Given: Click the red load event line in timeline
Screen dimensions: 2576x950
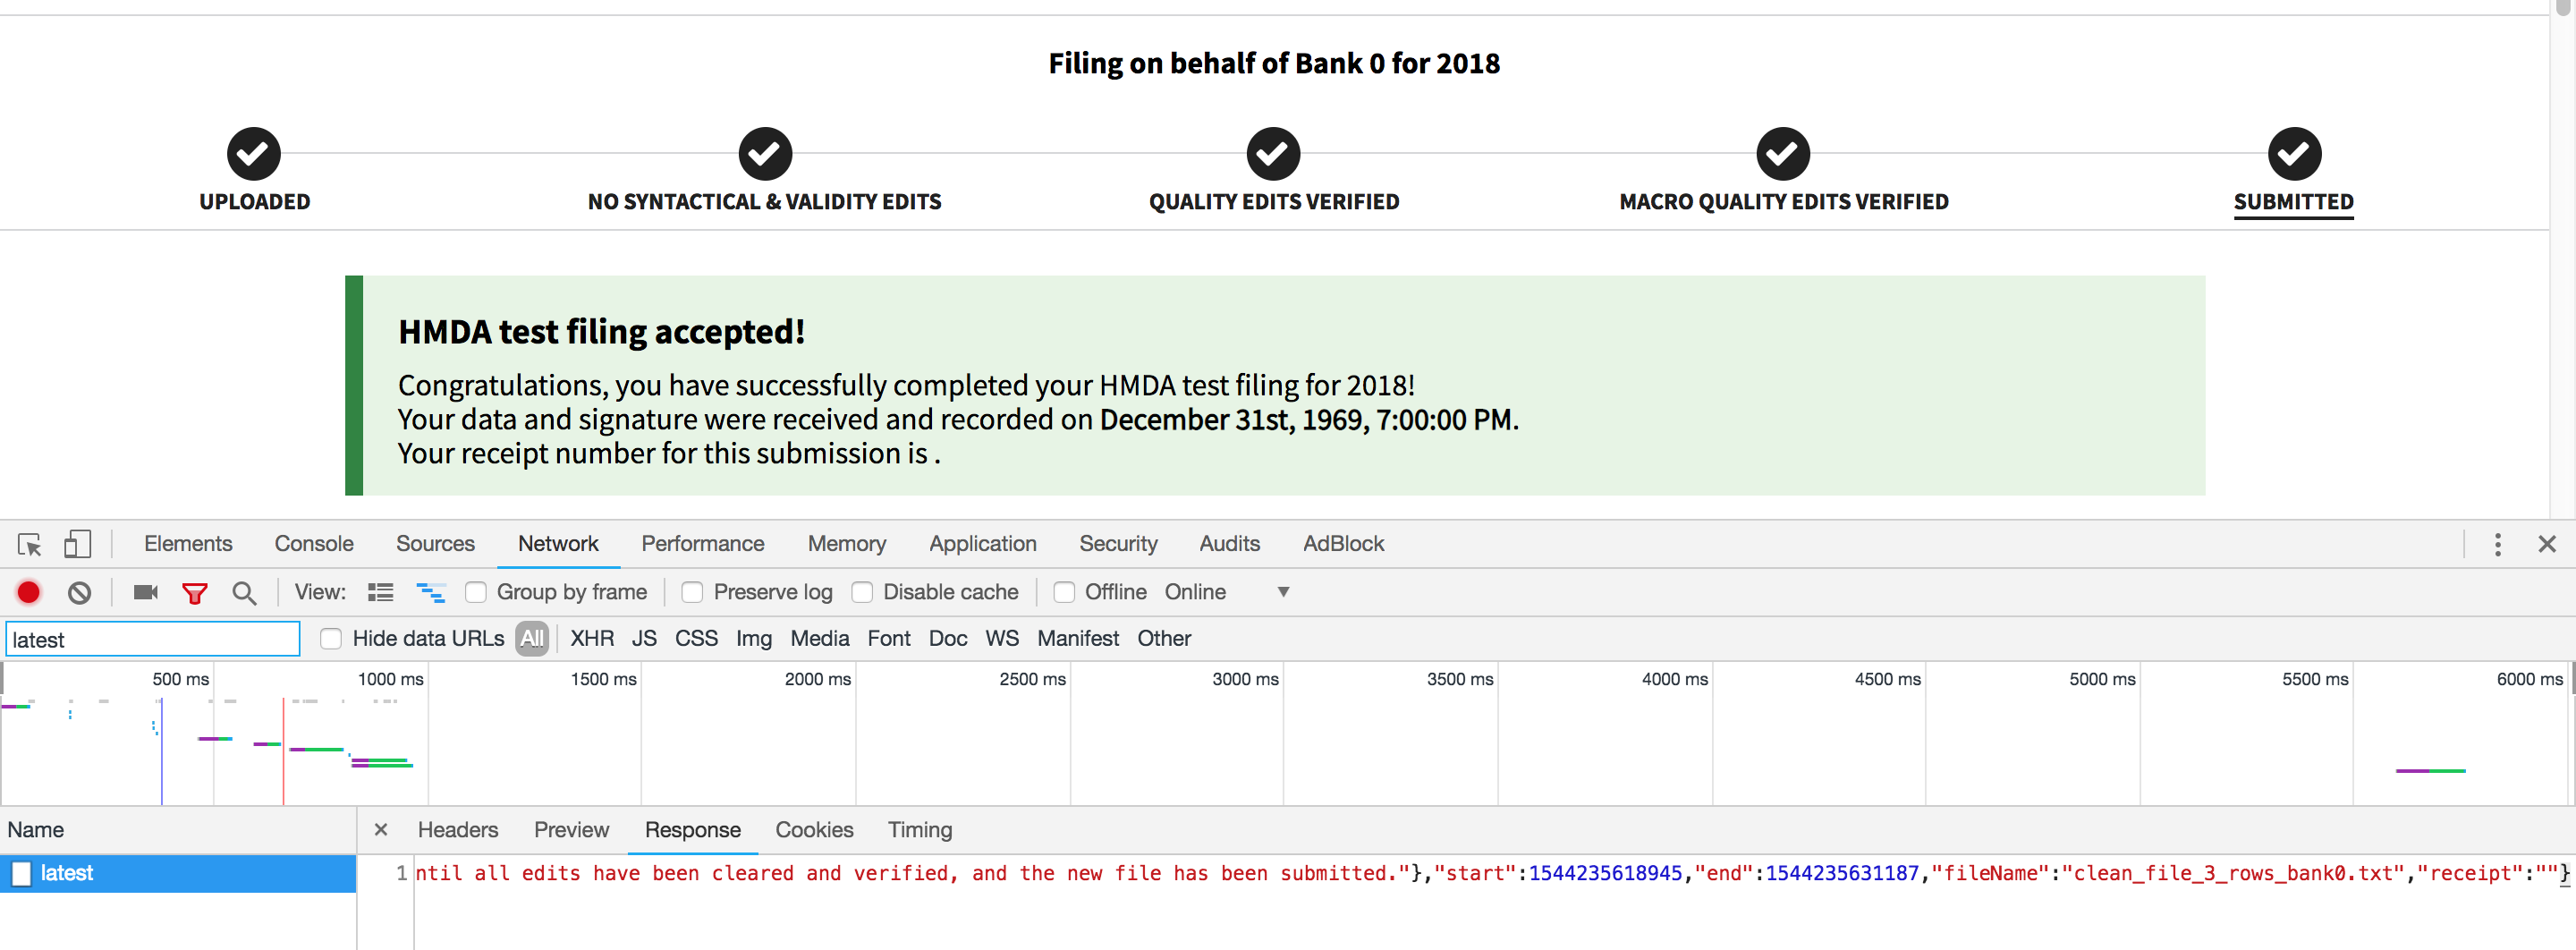Looking at the screenshot, I should click(283, 751).
